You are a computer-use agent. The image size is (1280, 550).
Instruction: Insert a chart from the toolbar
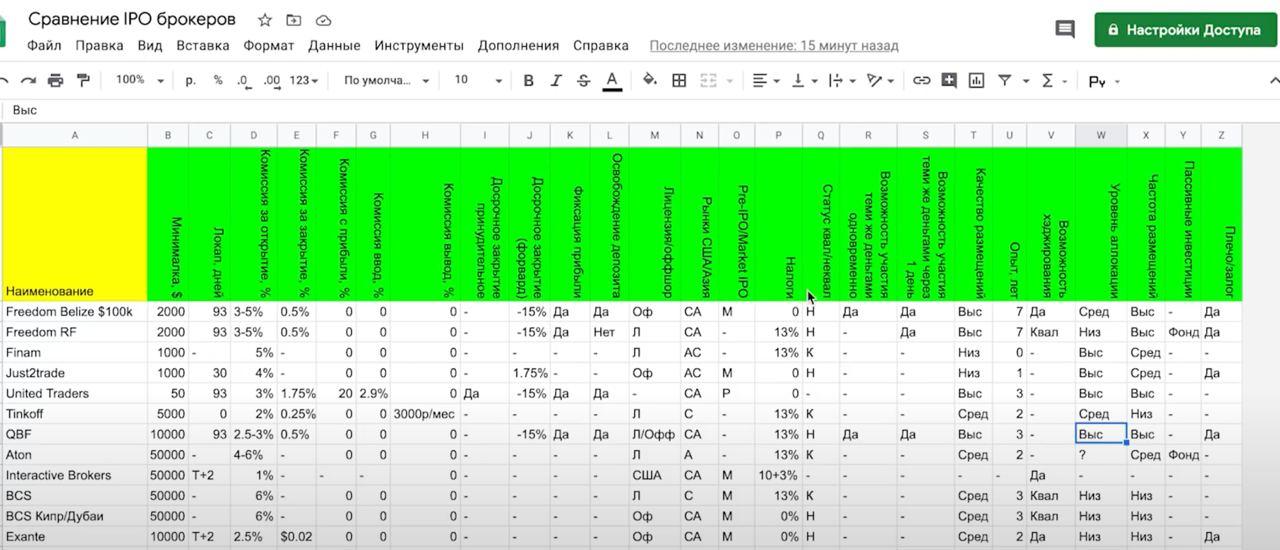click(976, 81)
